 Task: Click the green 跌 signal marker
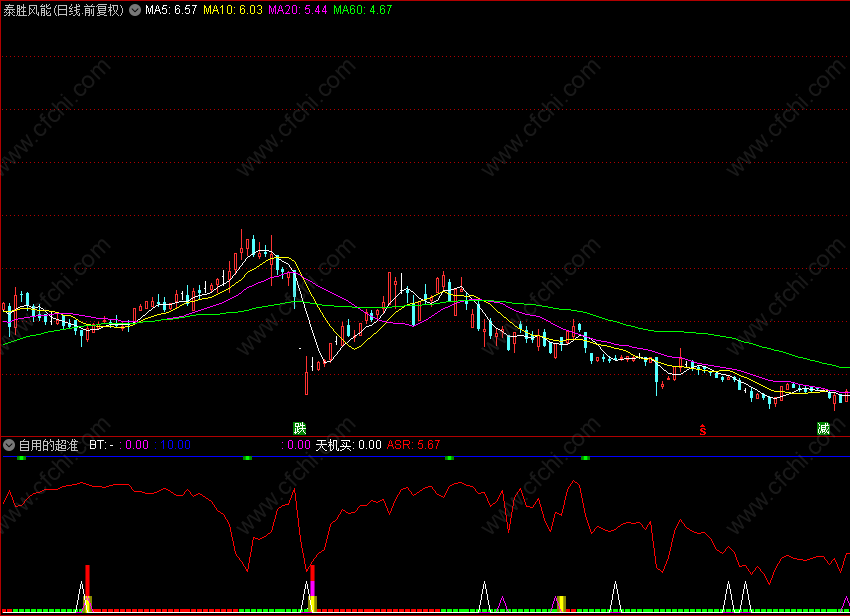coord(300,428)
